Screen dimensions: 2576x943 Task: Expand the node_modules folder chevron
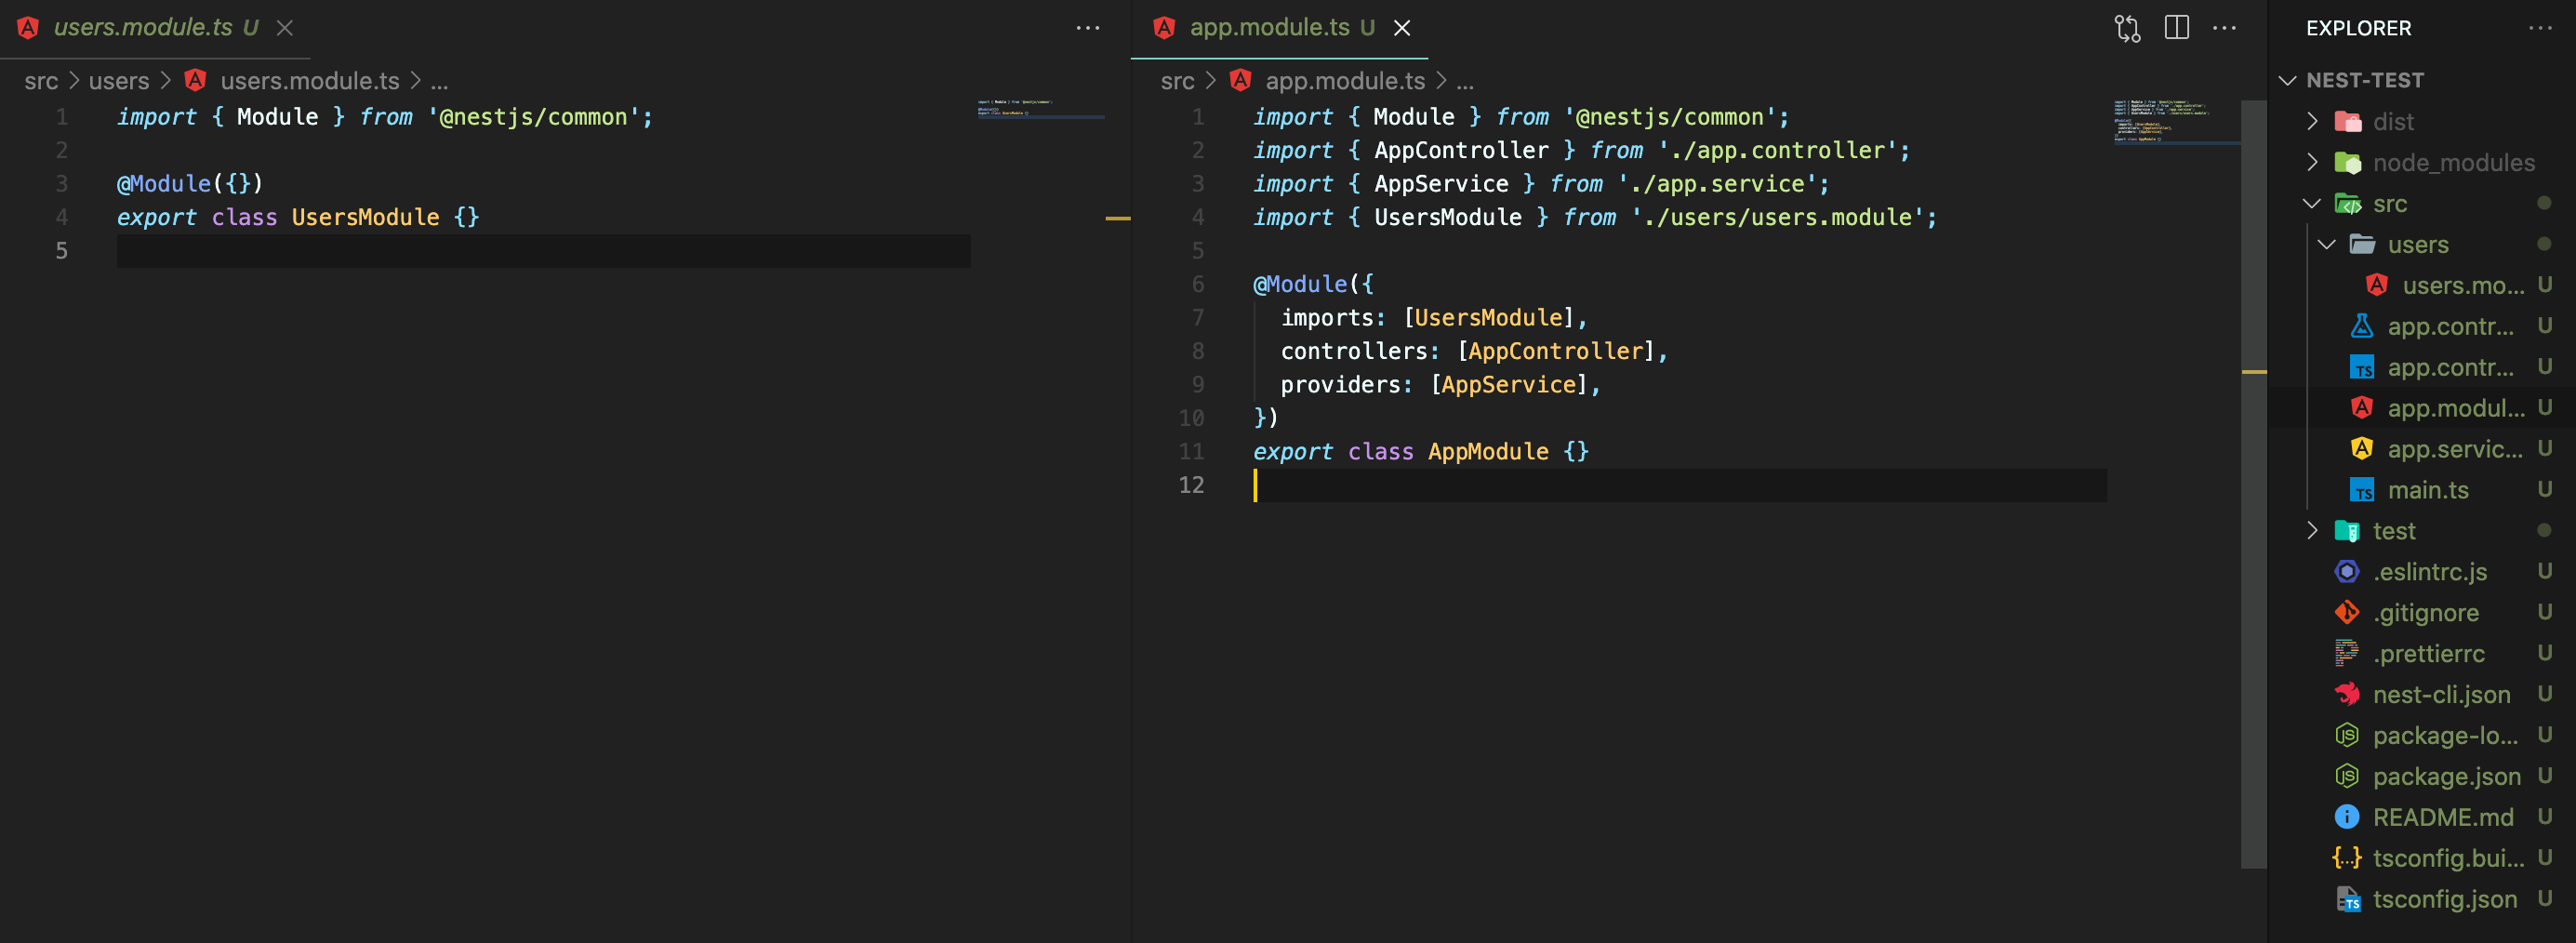pyautogui.click(x=2312, y=162)
